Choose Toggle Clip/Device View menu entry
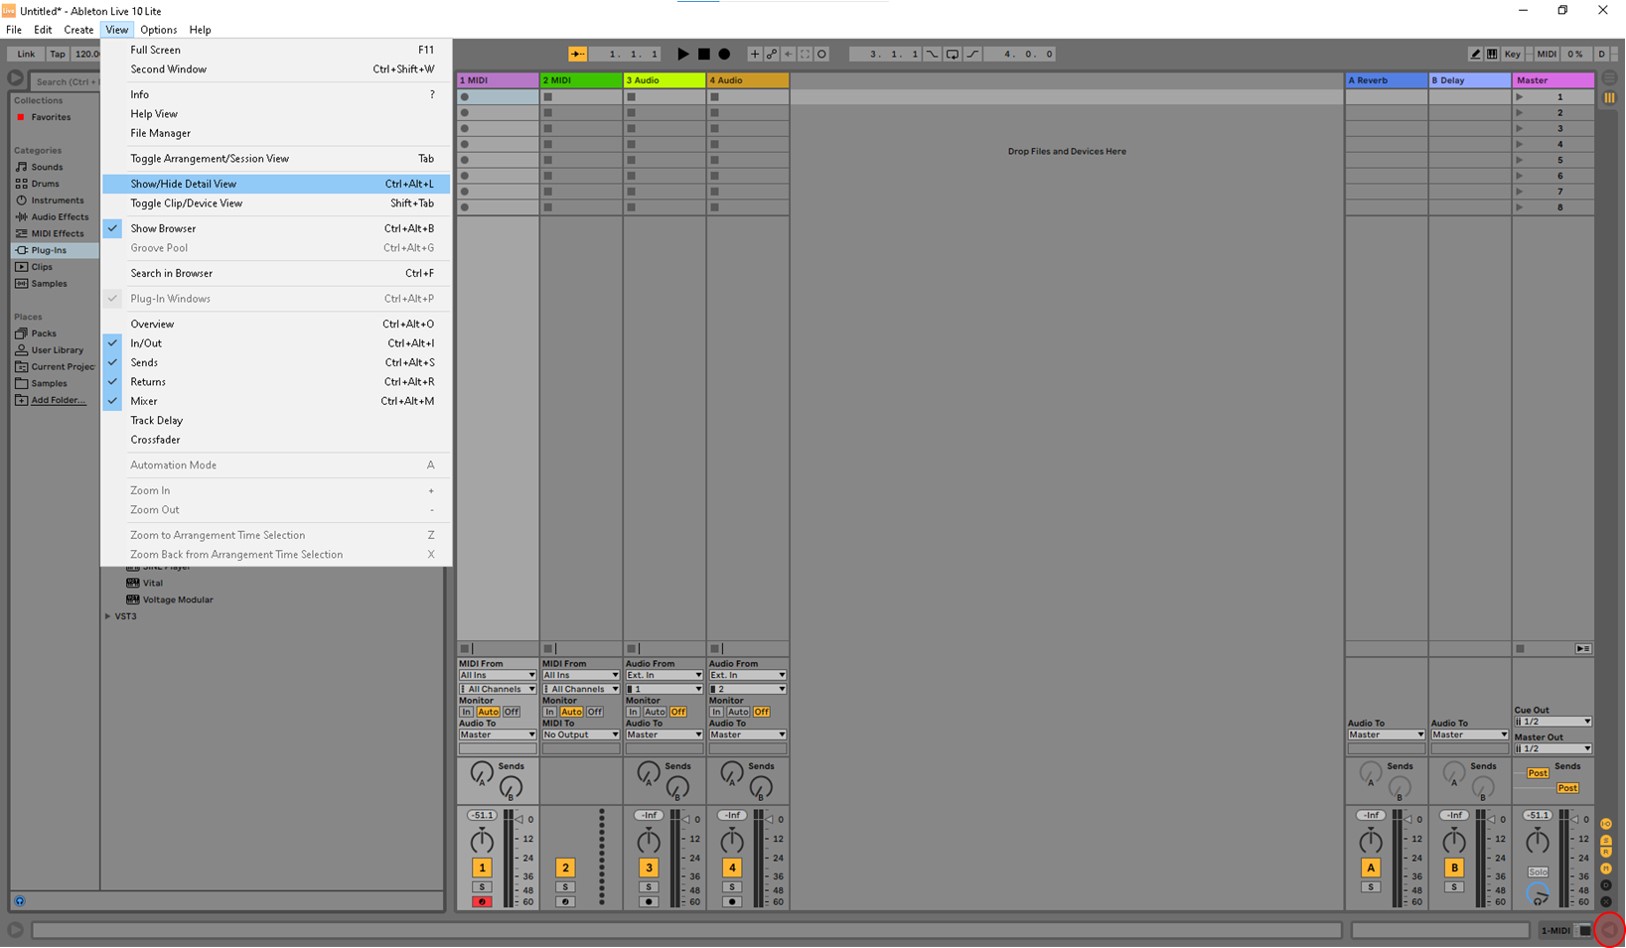 276,203
